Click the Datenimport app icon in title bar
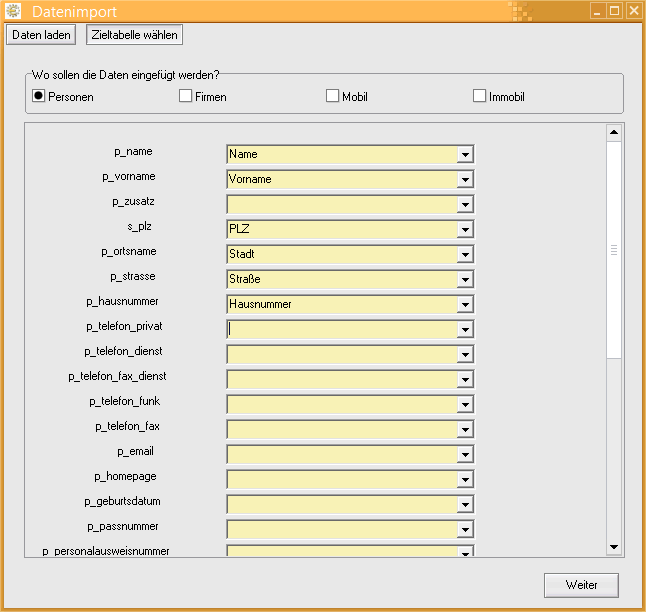 [x=13, y=11]
